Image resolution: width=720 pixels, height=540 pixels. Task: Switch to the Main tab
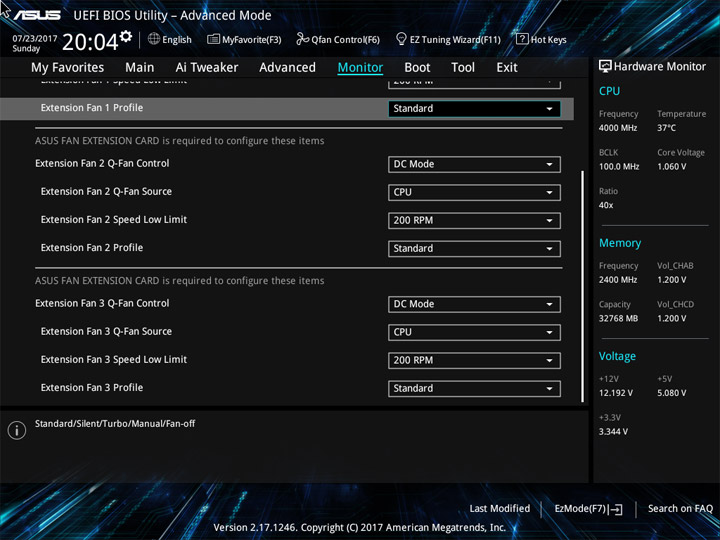140,68
